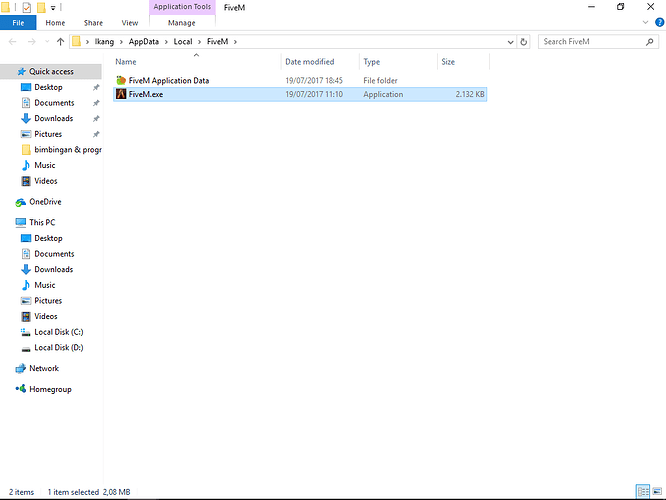666x500 pixels.
Task: Switch to details view layout icon
Action: [x=643, y=492]
